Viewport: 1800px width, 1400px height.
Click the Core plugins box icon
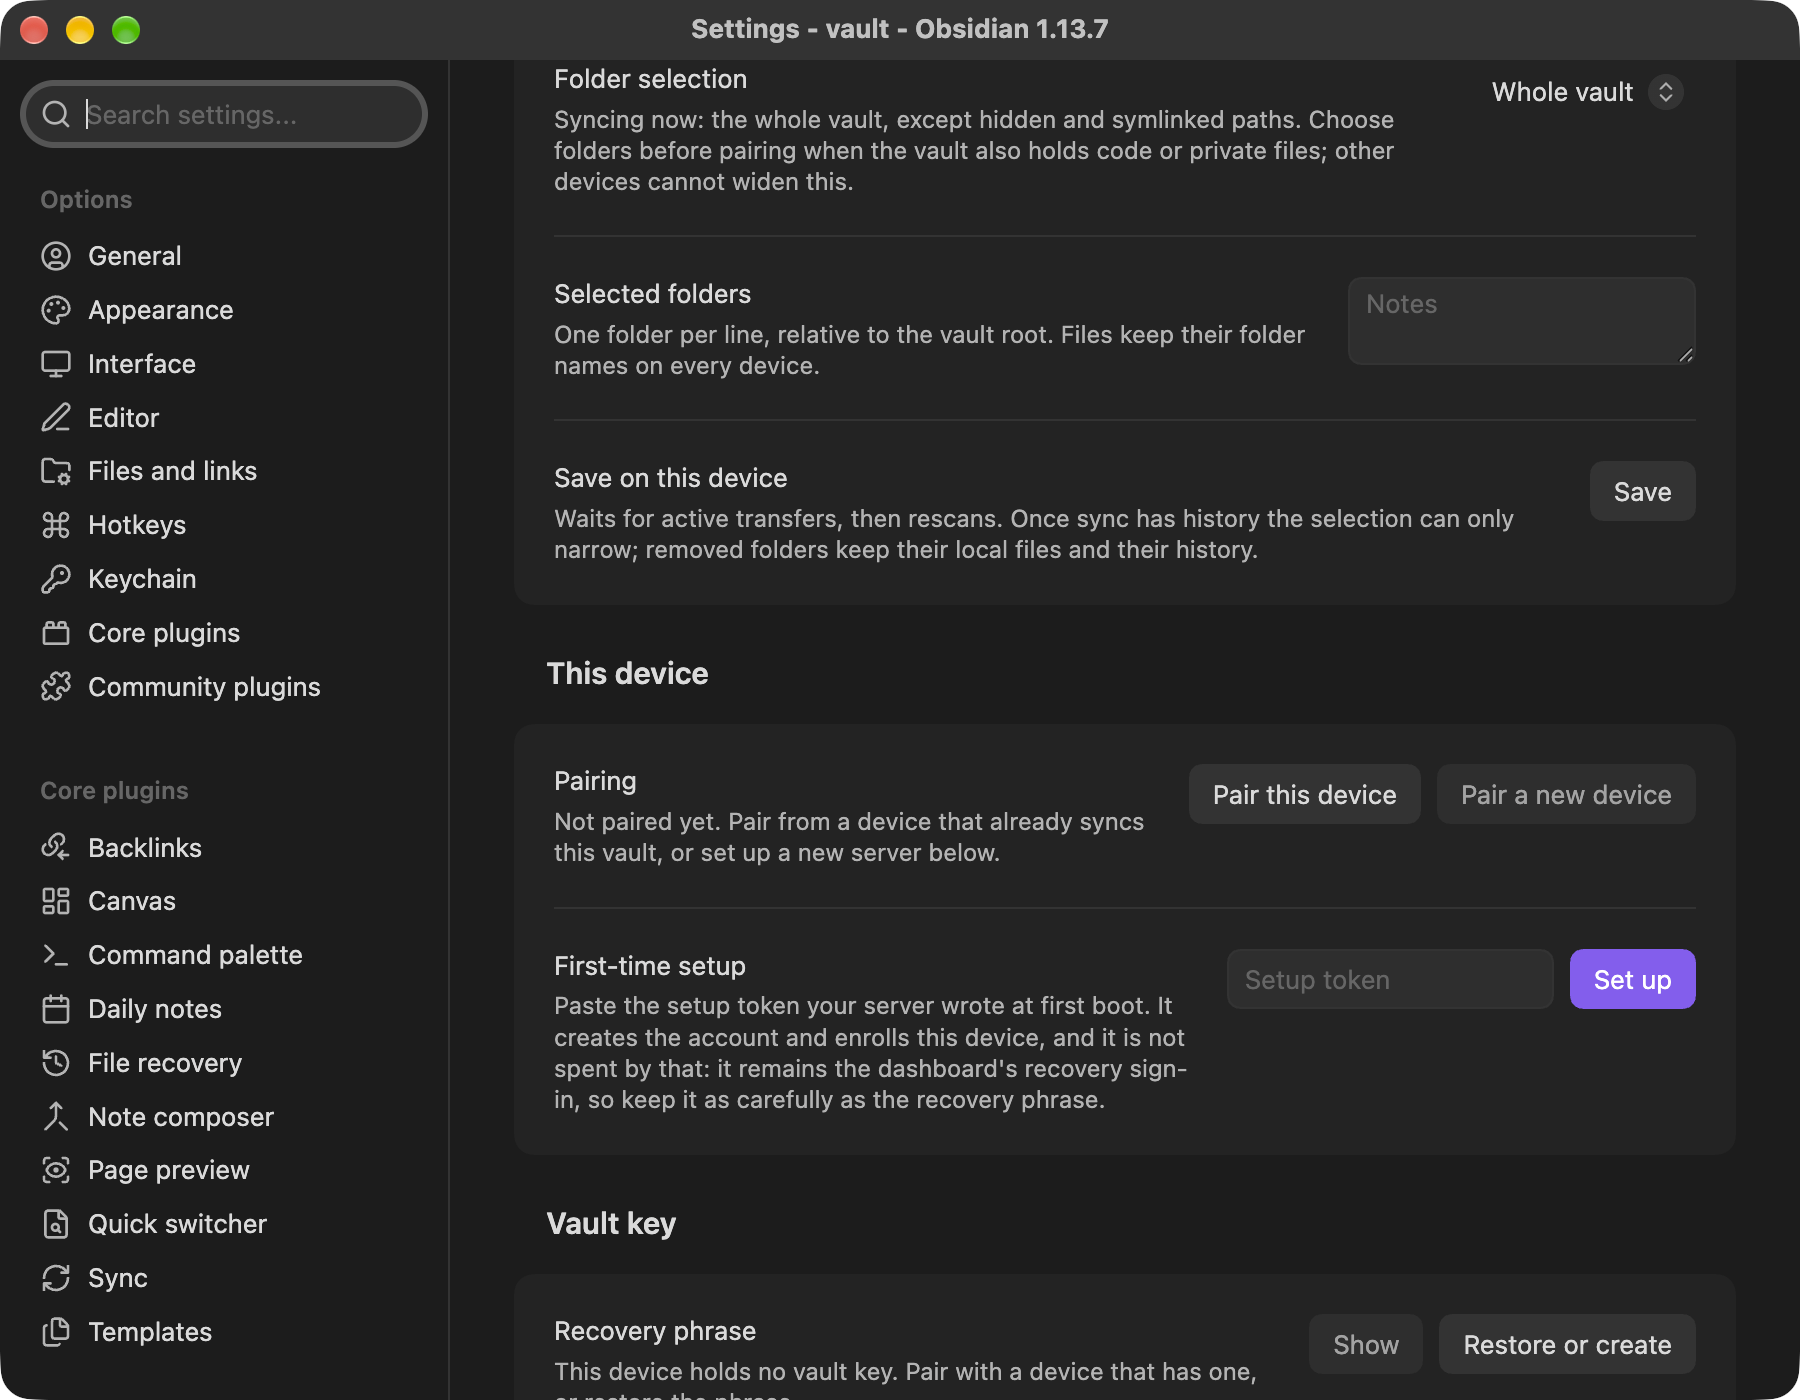(x=56, y=633)
